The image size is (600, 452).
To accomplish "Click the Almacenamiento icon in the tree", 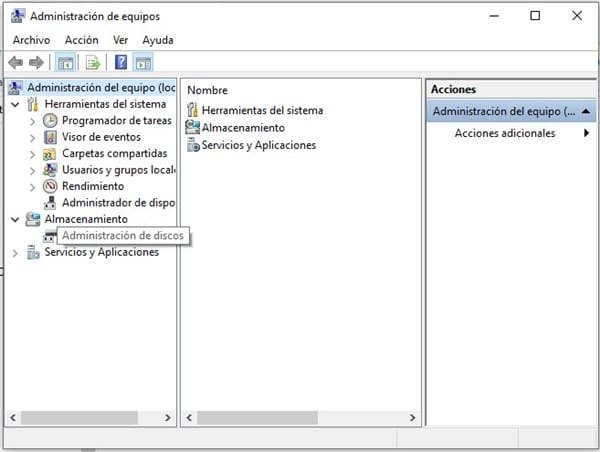I will coord(33,219).
